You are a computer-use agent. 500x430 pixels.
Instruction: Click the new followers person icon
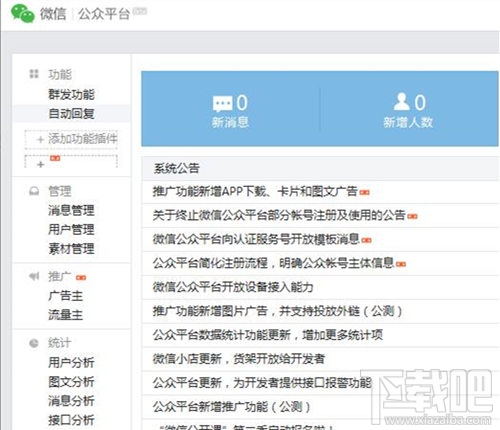click(401, 102)
